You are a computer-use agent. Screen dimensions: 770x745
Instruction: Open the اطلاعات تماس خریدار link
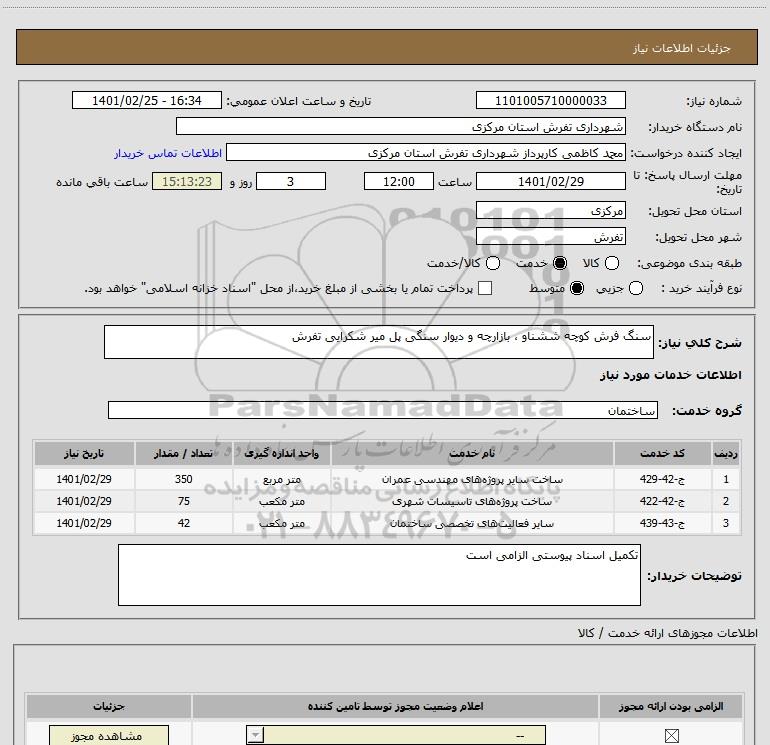tap(168, 153)
